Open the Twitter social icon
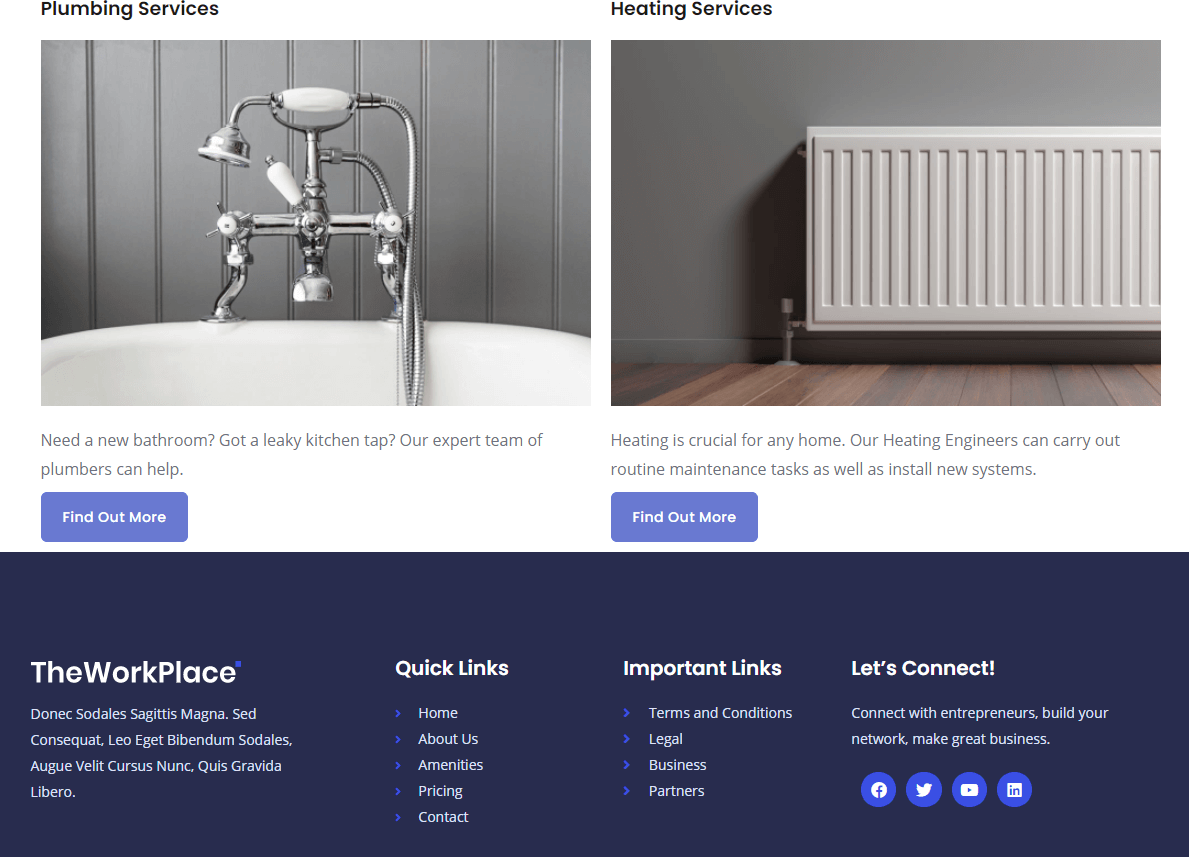Image resolution: width=1189 pixels, height=857 pixels. 924,790
